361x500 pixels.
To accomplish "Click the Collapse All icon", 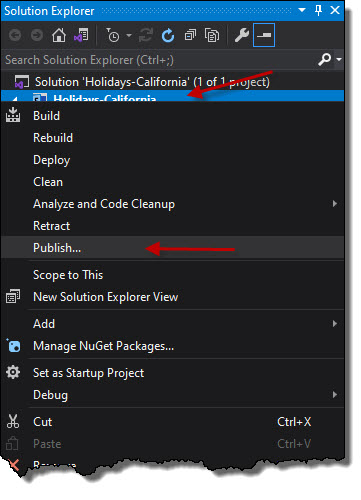I will (x=190, y=35).
